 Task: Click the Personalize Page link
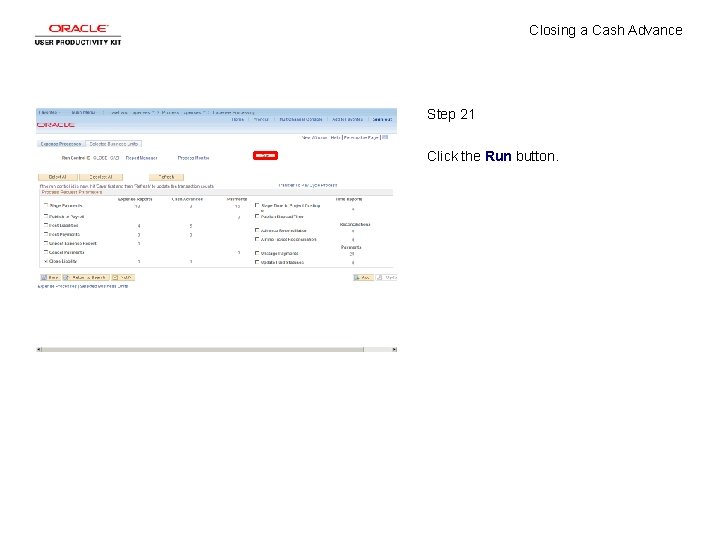coord(361,137)
